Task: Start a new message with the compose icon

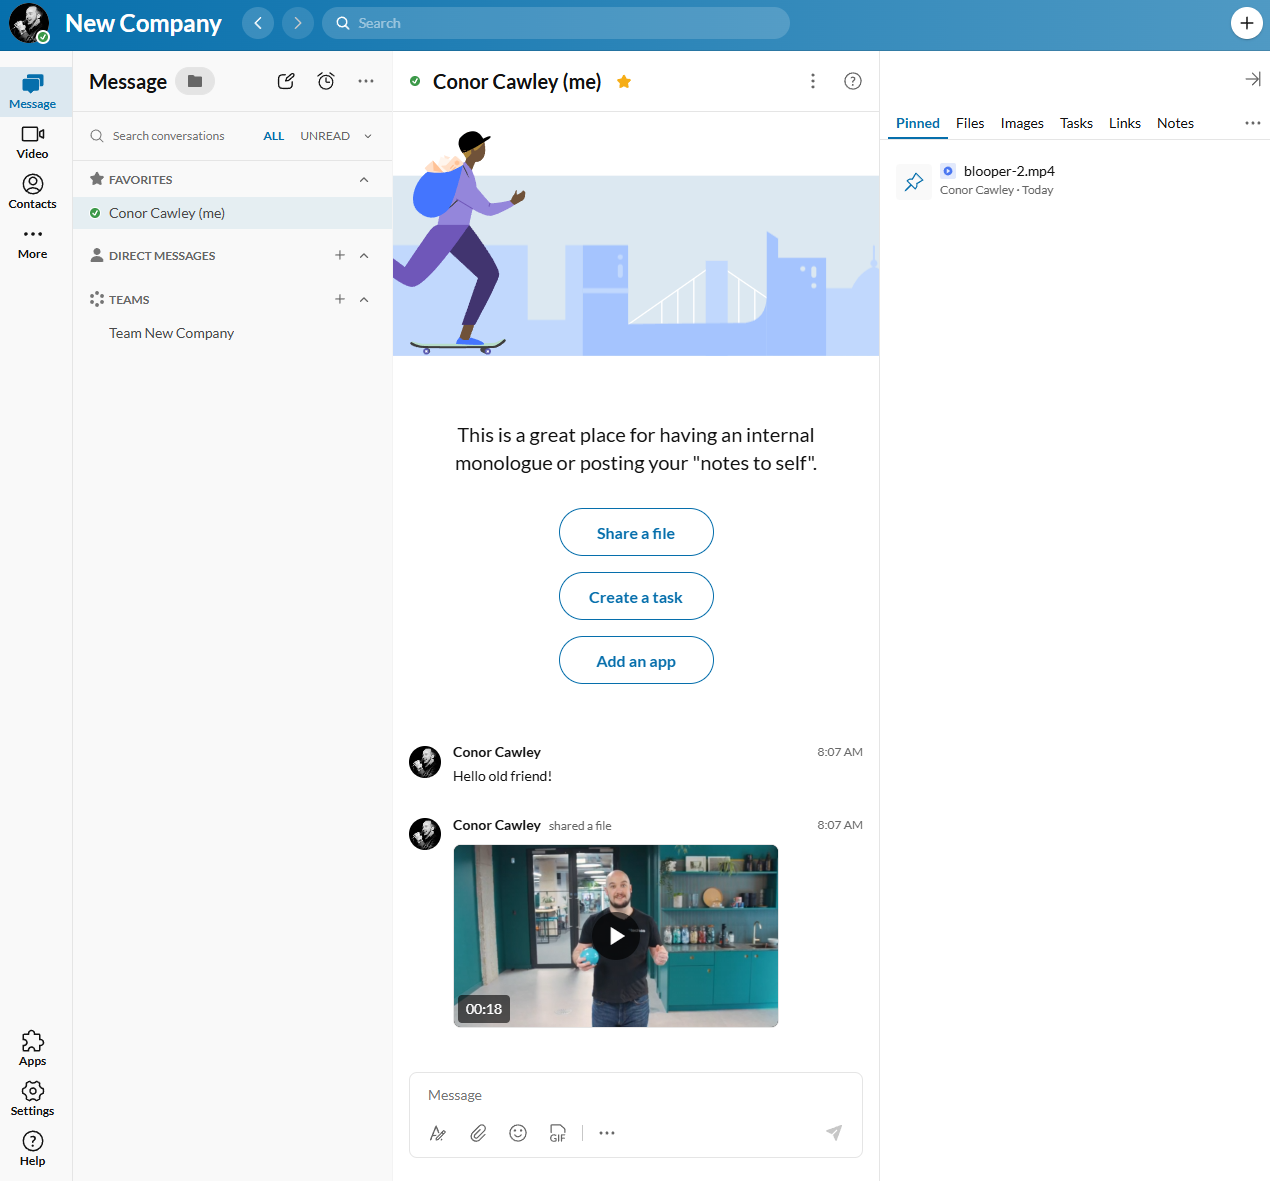Action: (x=285, y=81)
